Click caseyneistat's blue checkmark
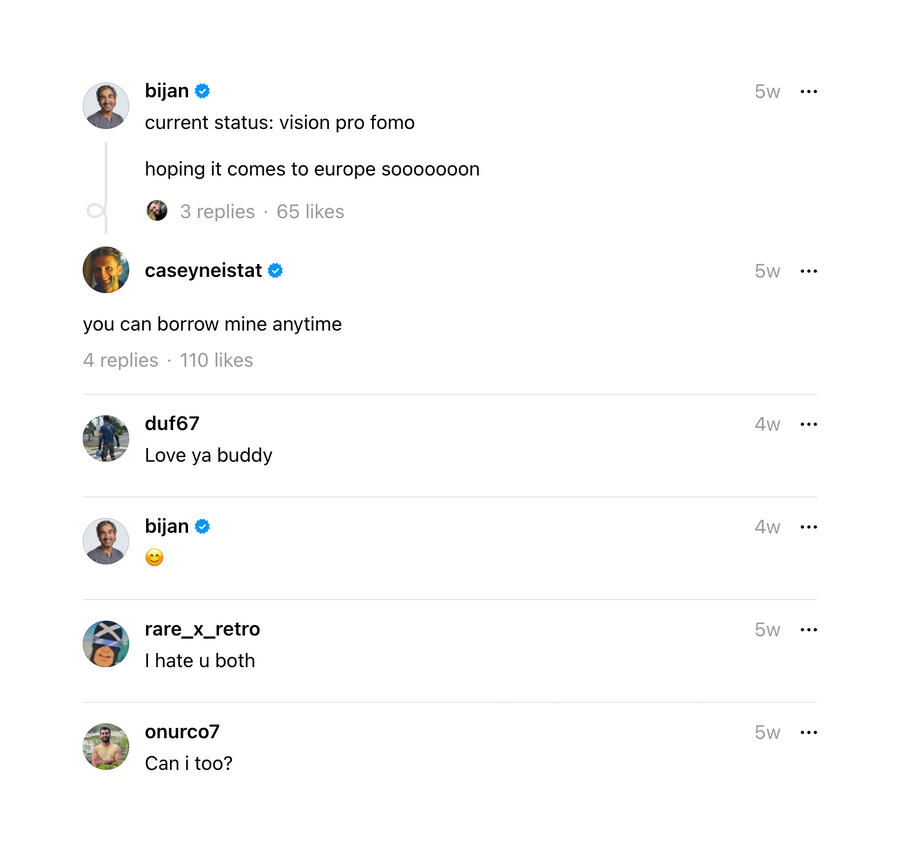 (275, 270)
